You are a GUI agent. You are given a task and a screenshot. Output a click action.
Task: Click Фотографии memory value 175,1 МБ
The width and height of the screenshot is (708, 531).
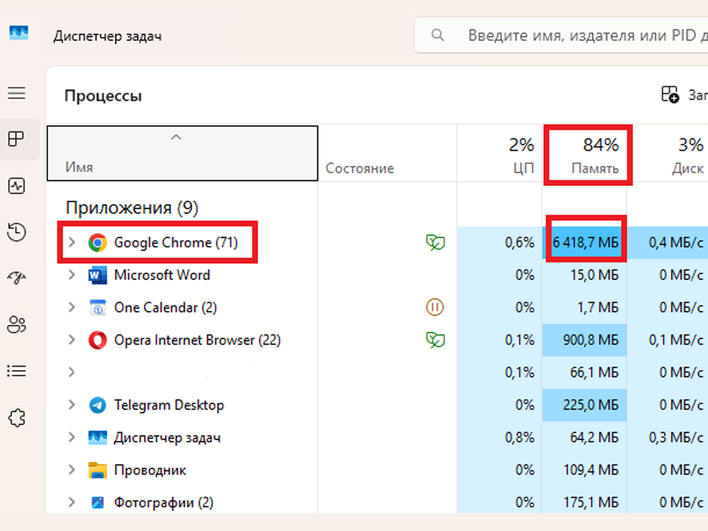591,503
